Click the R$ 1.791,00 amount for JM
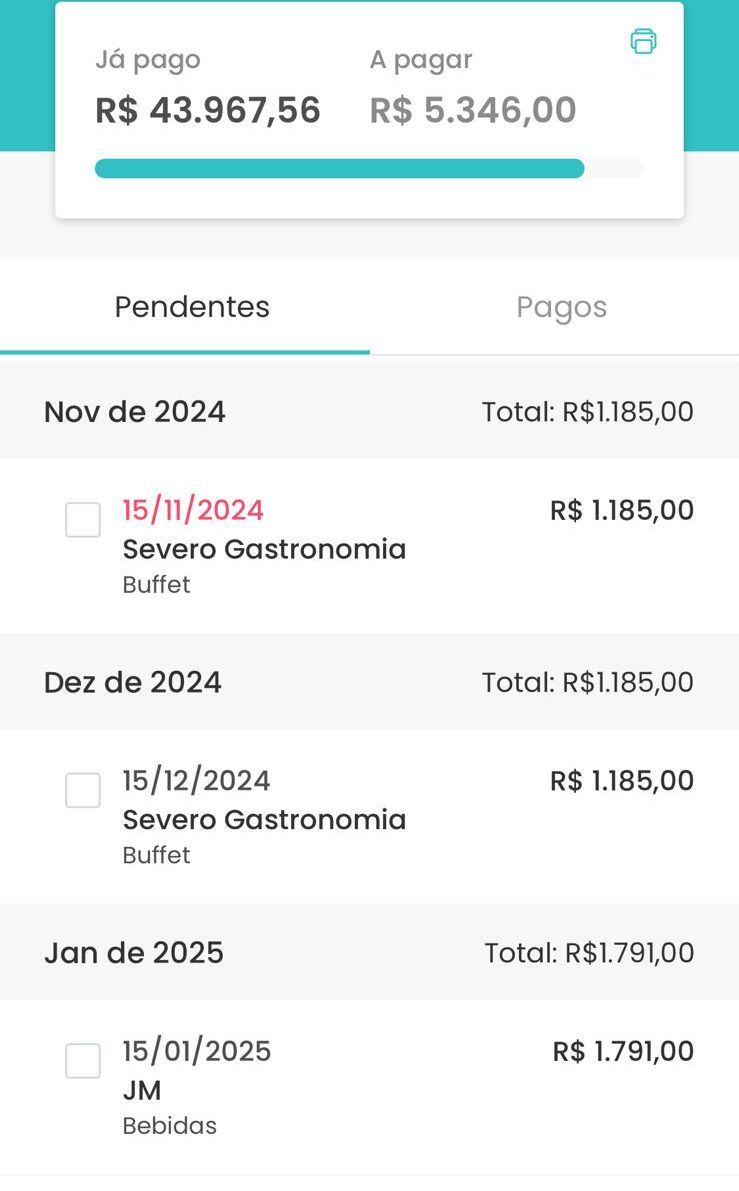 [x=623, y=1051]
